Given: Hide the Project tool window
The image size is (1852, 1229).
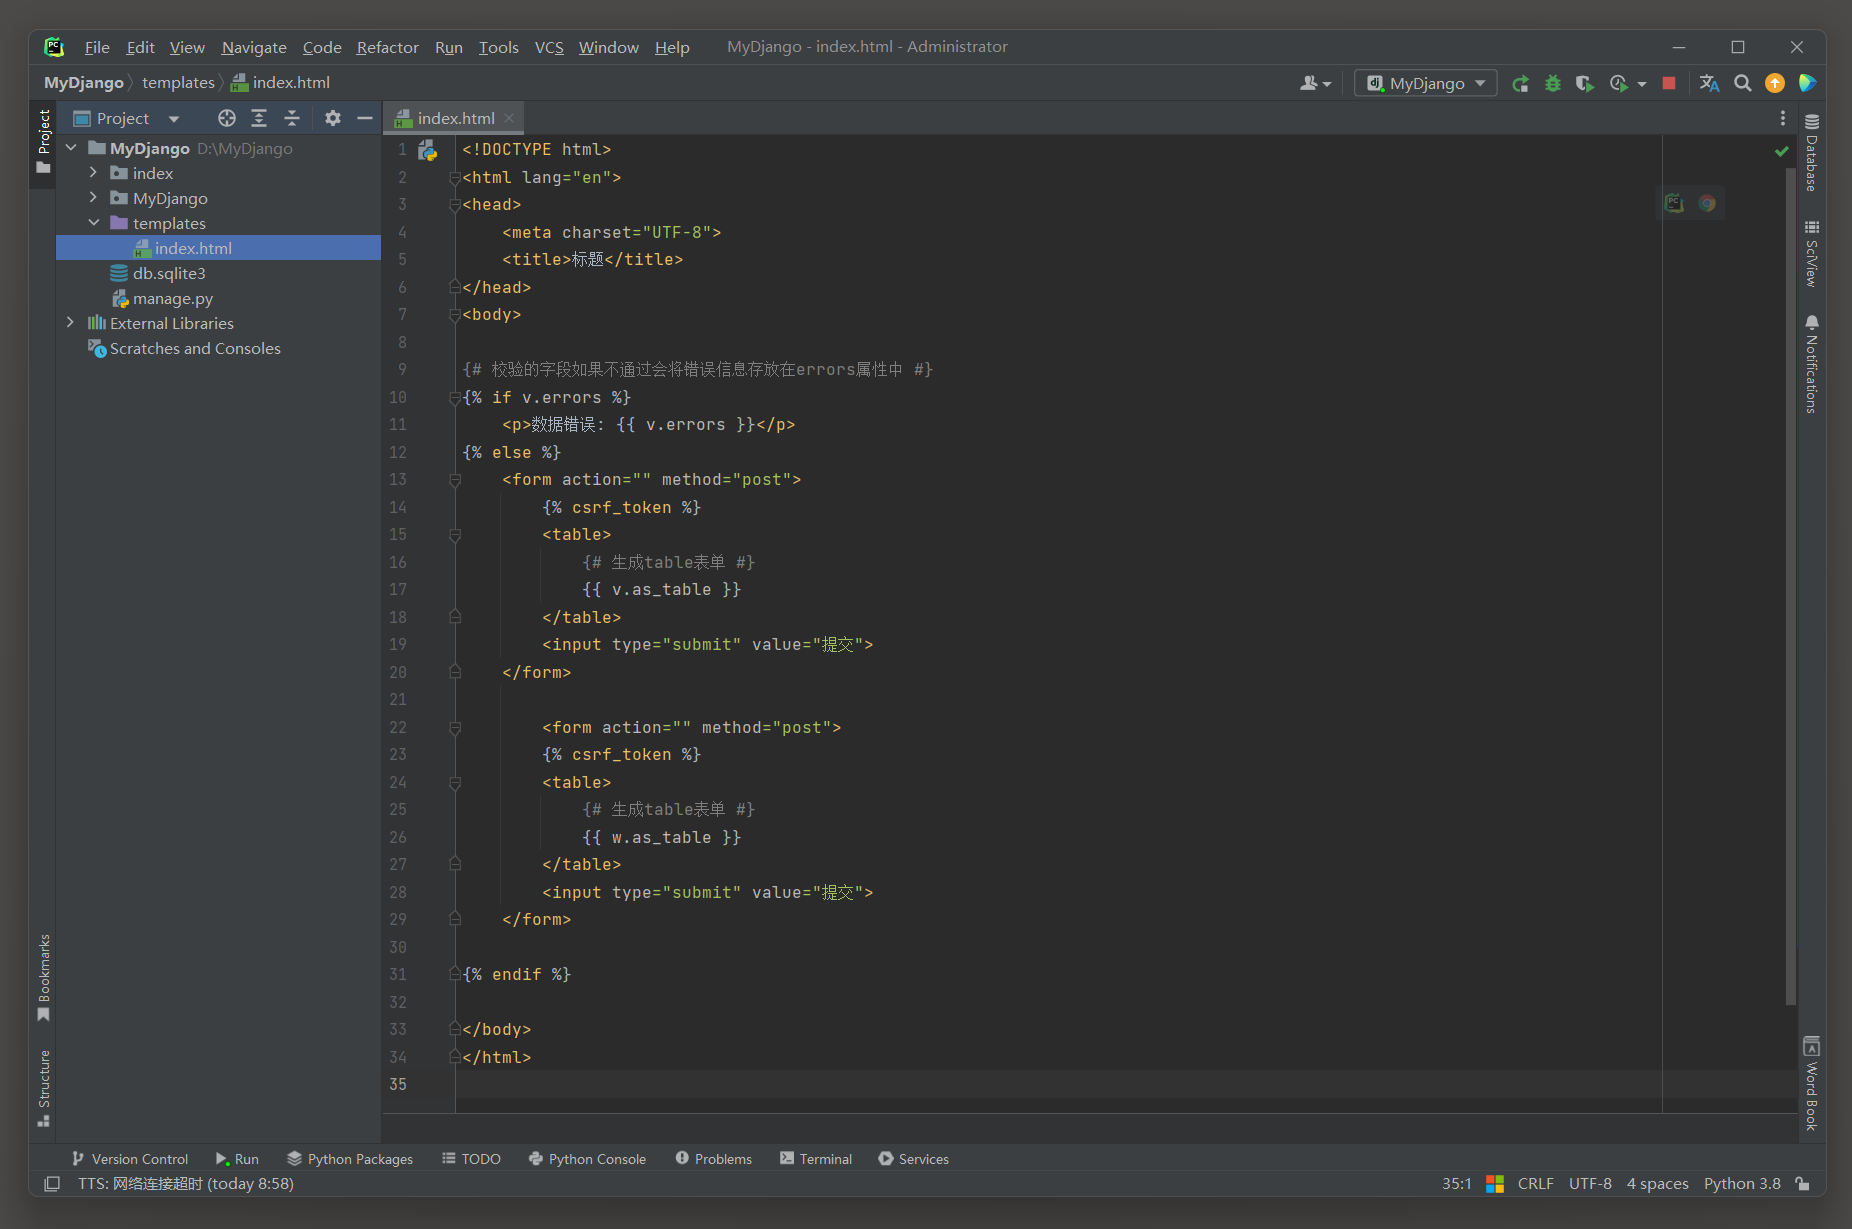Looking at the screenshot, I should (x=365, y=119).
